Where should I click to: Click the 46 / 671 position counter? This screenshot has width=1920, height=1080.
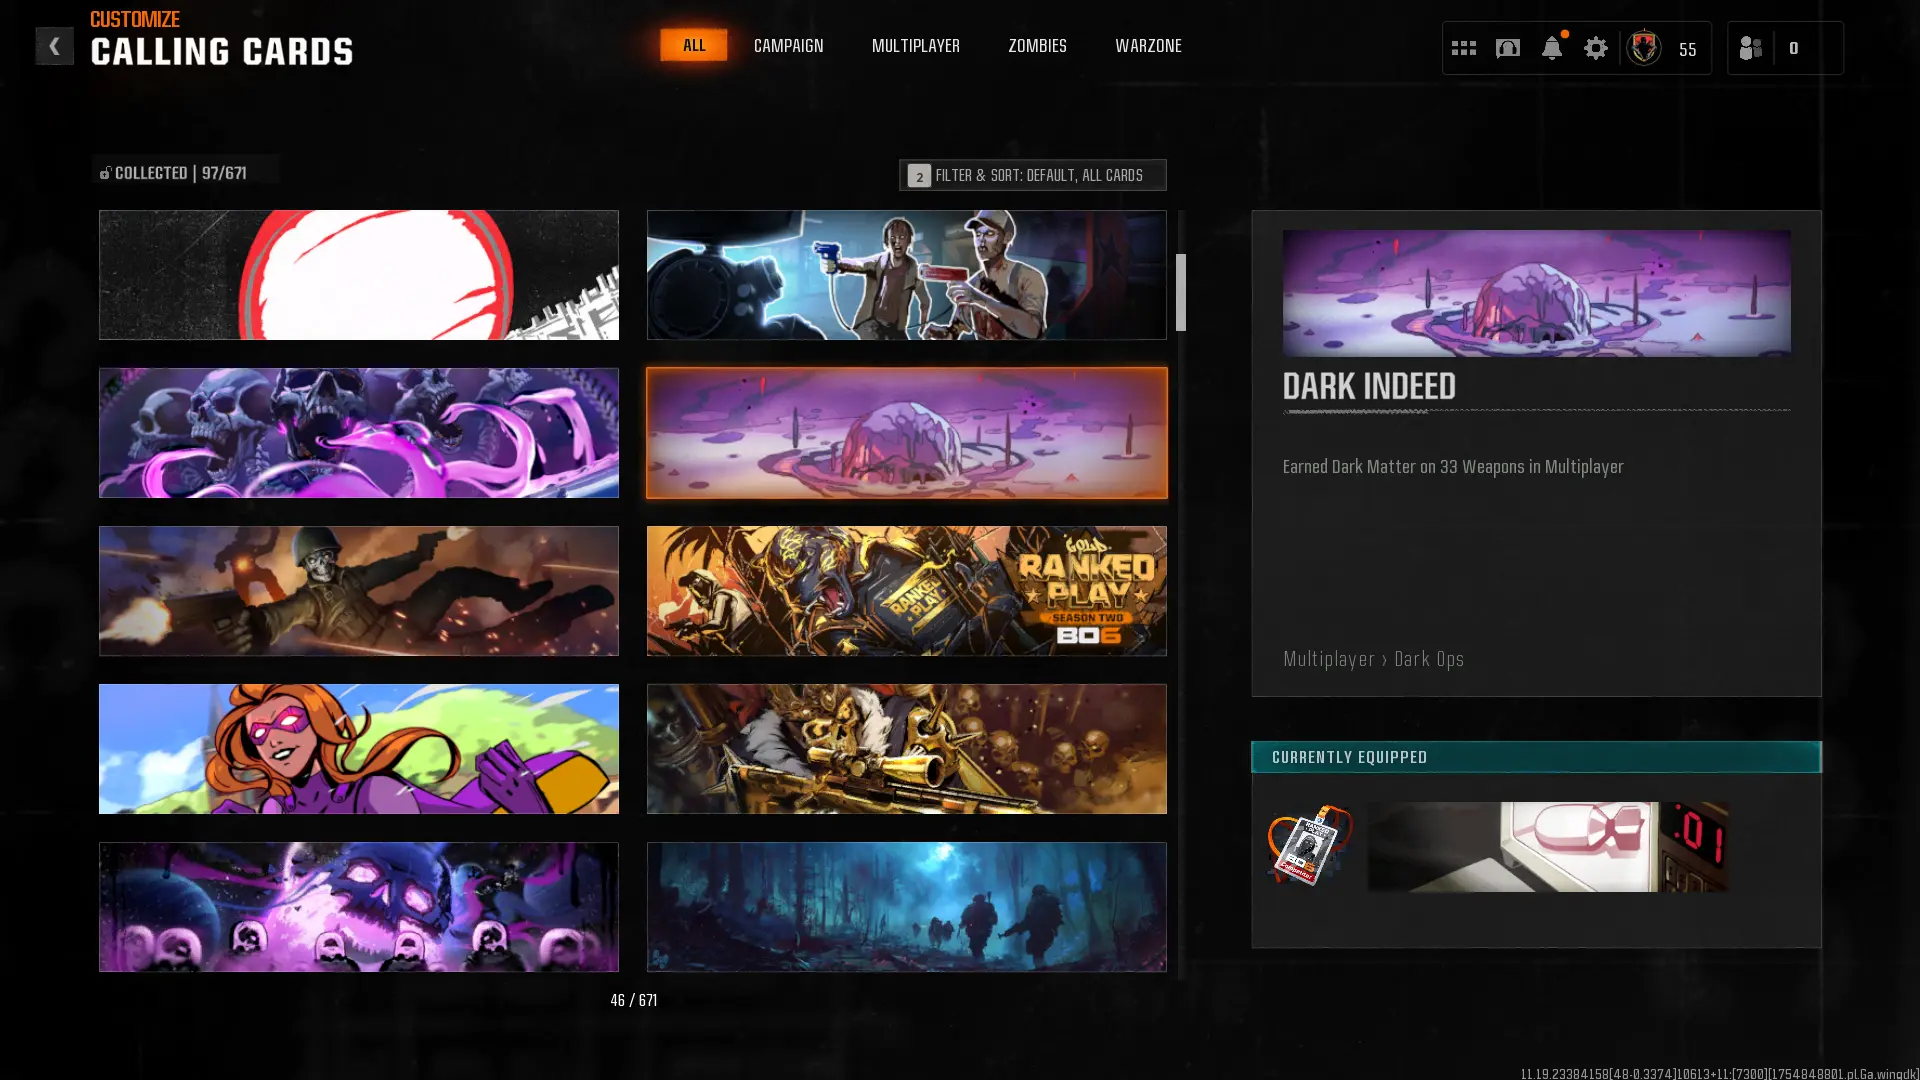click(633, 1000)
